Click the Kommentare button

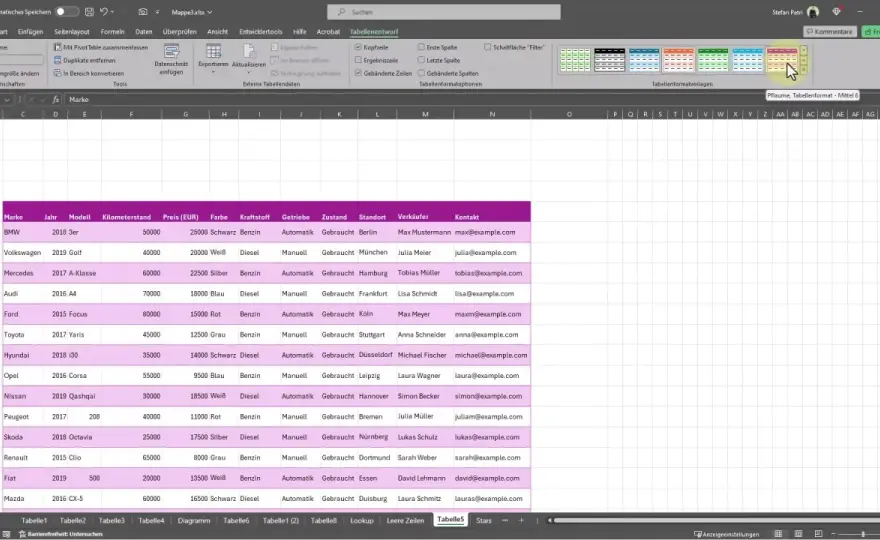[x=829, y=32]
